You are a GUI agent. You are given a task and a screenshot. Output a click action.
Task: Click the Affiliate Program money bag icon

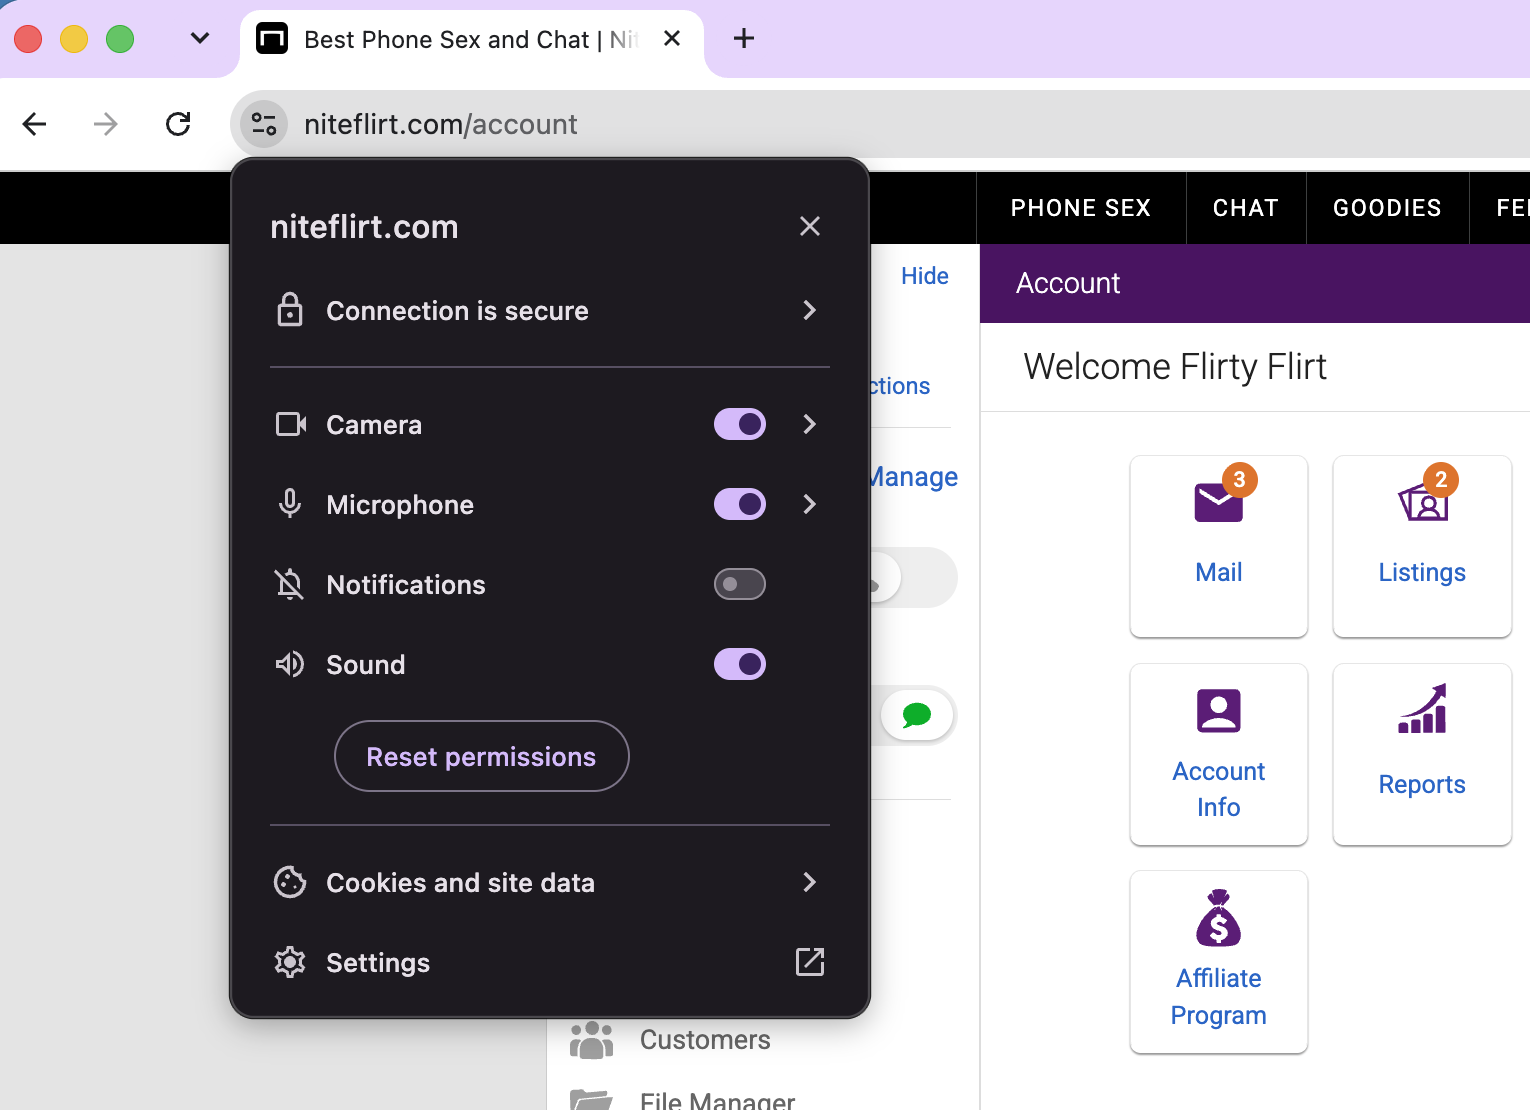pos(1219,918)
